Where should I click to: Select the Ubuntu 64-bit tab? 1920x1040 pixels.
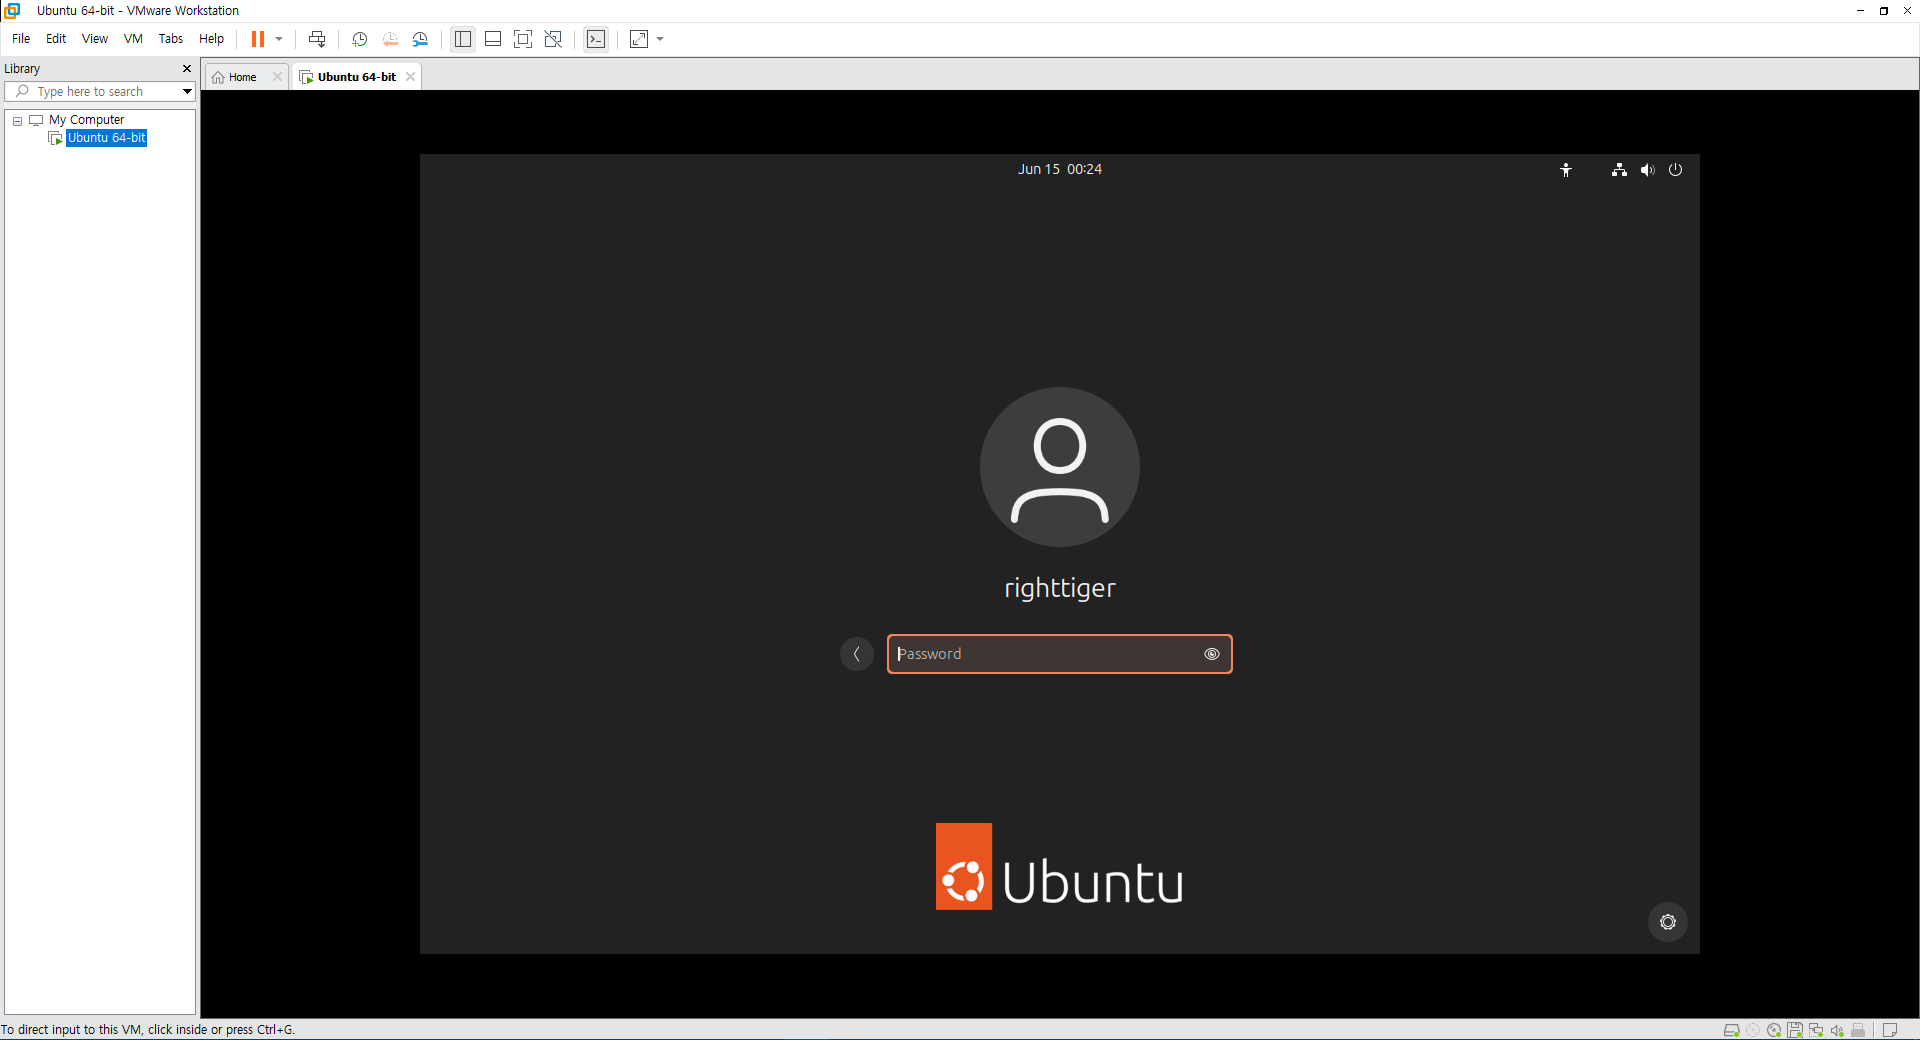click(357, 77)
